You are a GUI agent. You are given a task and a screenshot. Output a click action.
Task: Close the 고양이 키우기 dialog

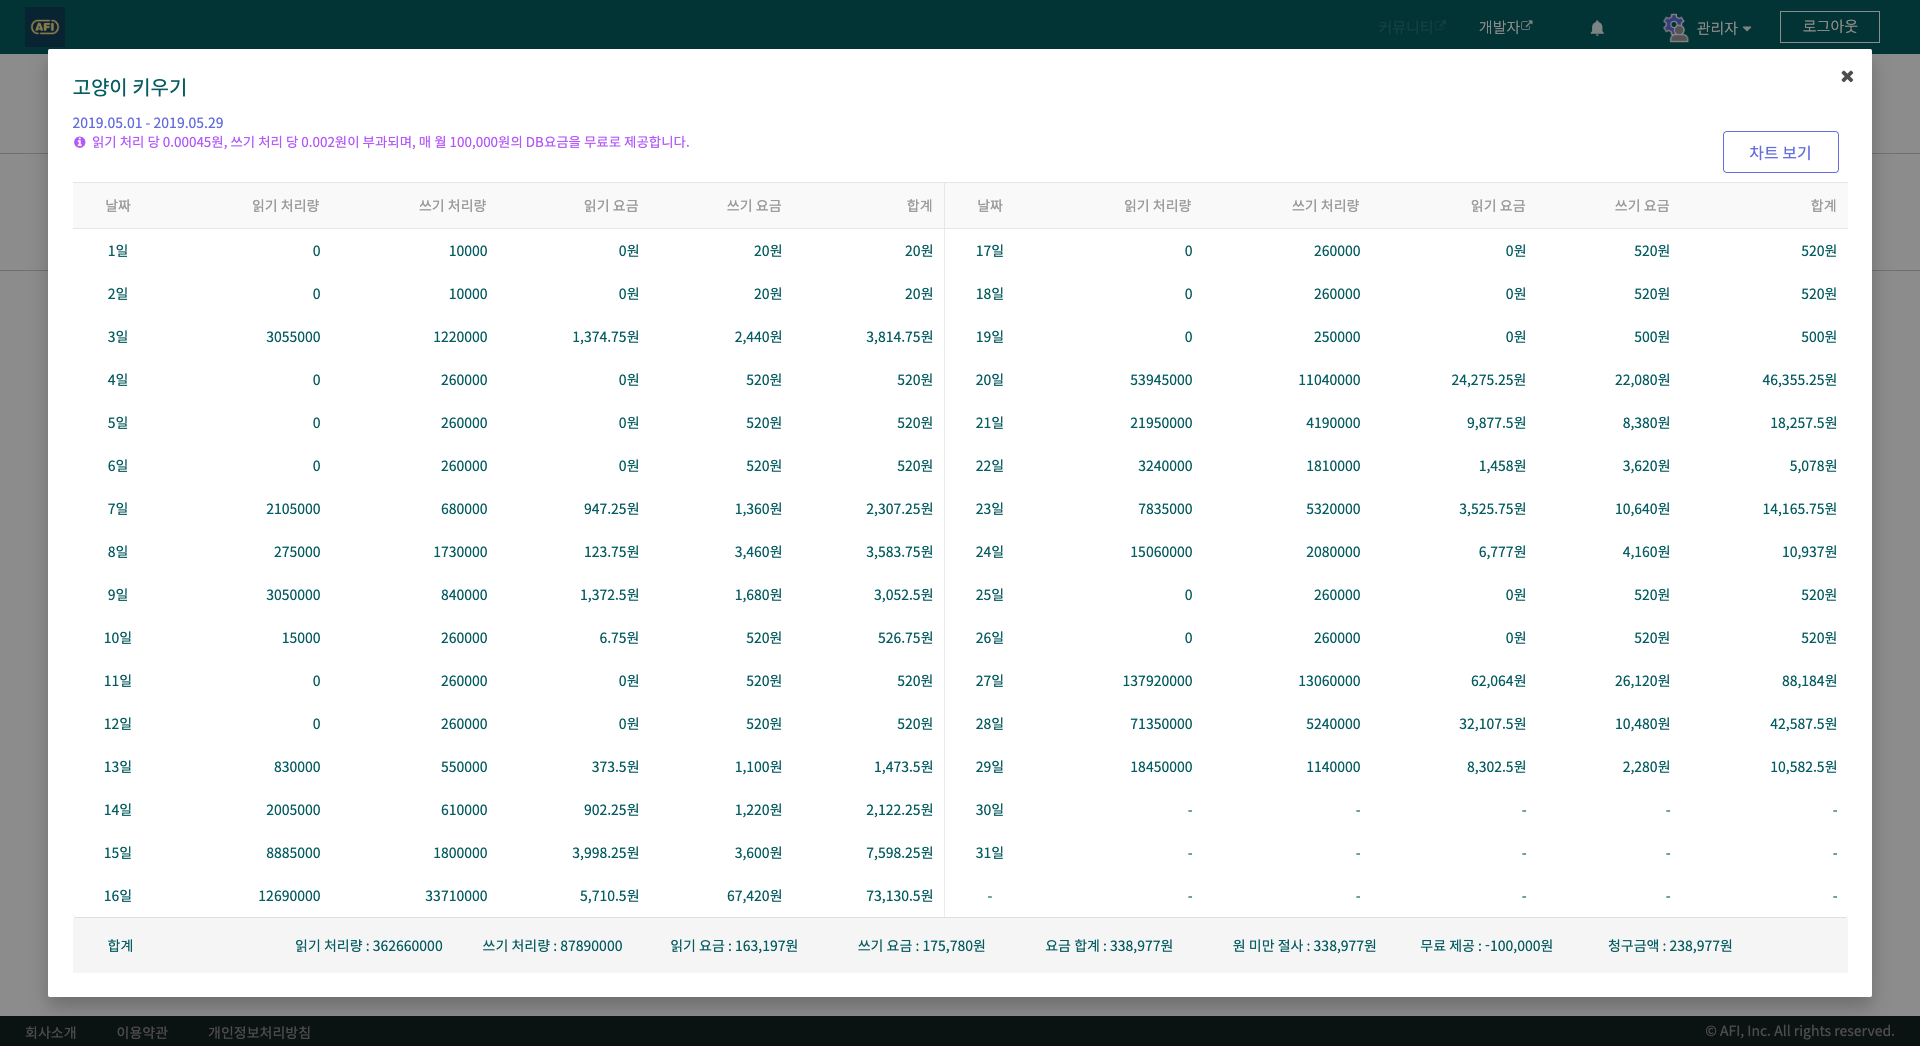point(1847,76)
